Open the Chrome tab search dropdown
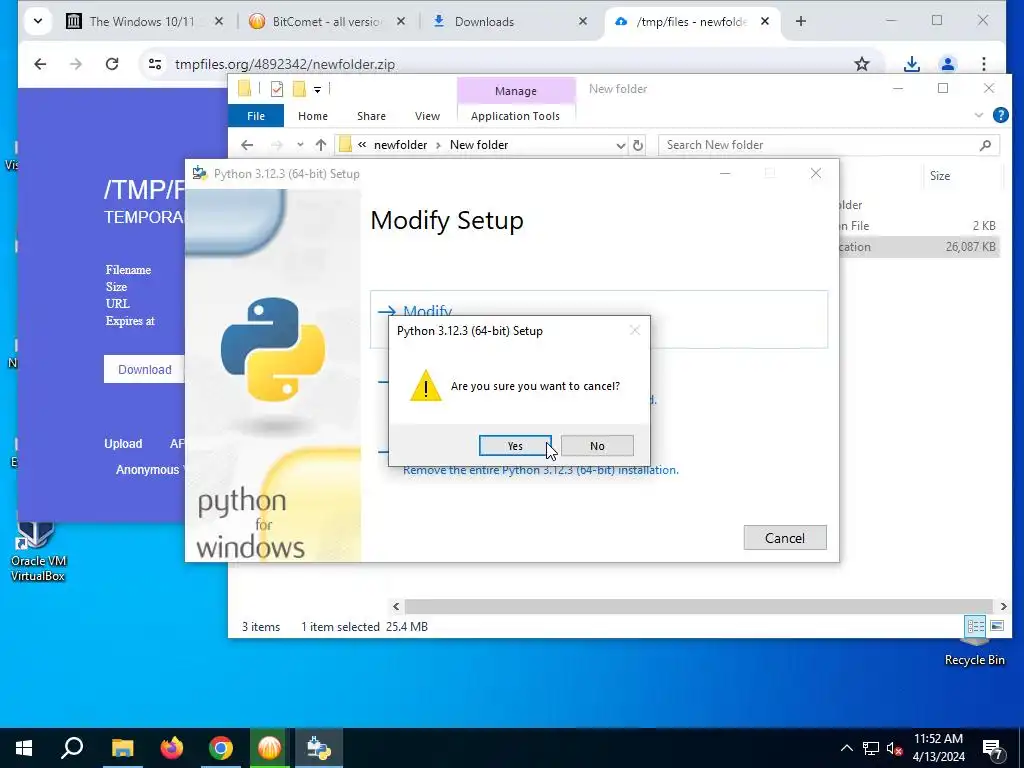 [x=38, y=22]
